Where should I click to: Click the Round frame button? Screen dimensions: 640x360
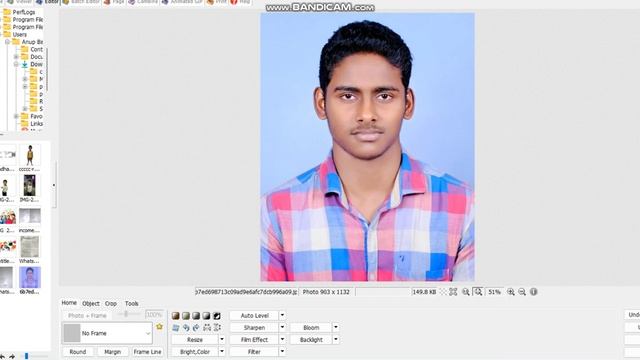(x=78, y=351)
